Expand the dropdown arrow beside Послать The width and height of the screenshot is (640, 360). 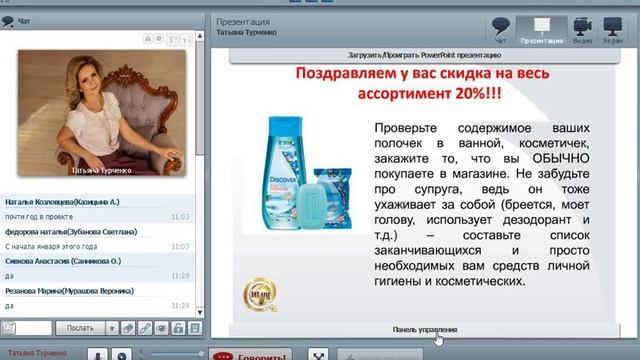[x=111, y=328]
